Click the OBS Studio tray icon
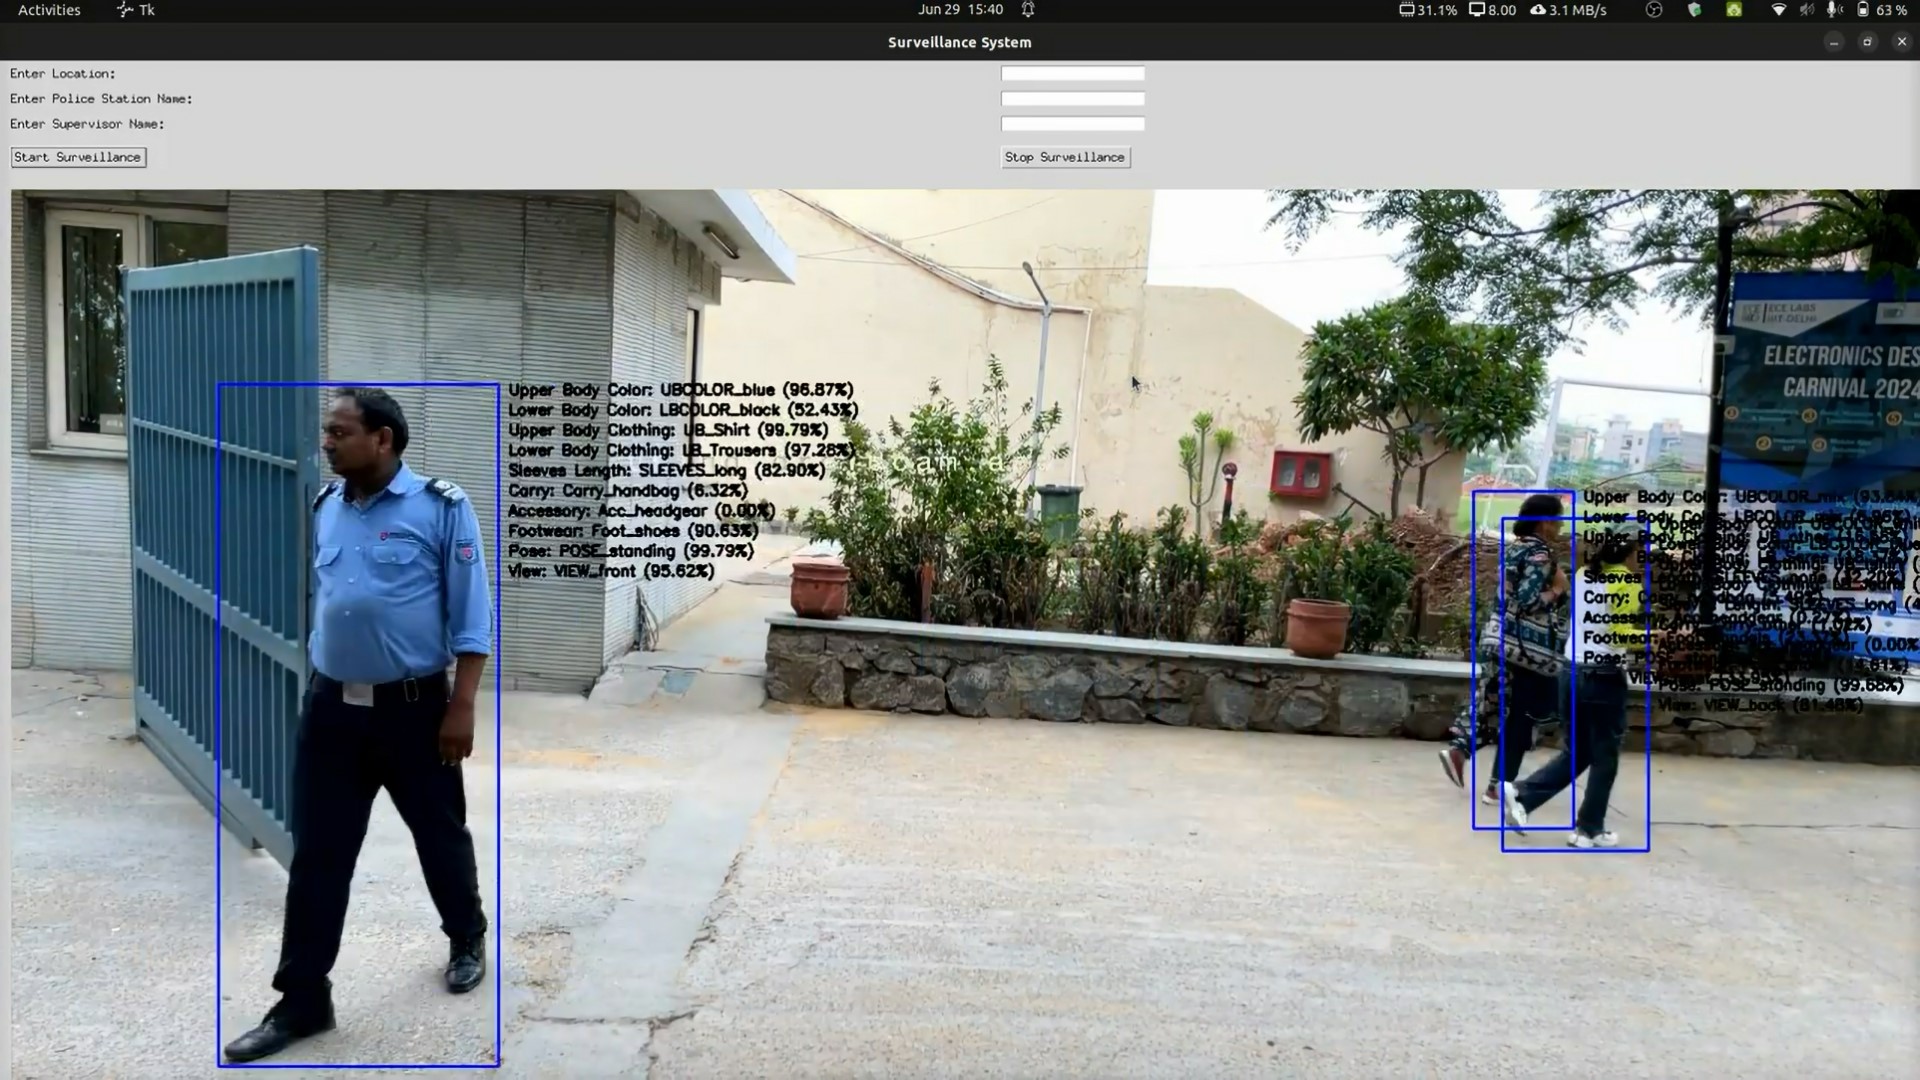This screenshot has width=1920, height=1080. pyautogui.click(x=1654, y=10)
